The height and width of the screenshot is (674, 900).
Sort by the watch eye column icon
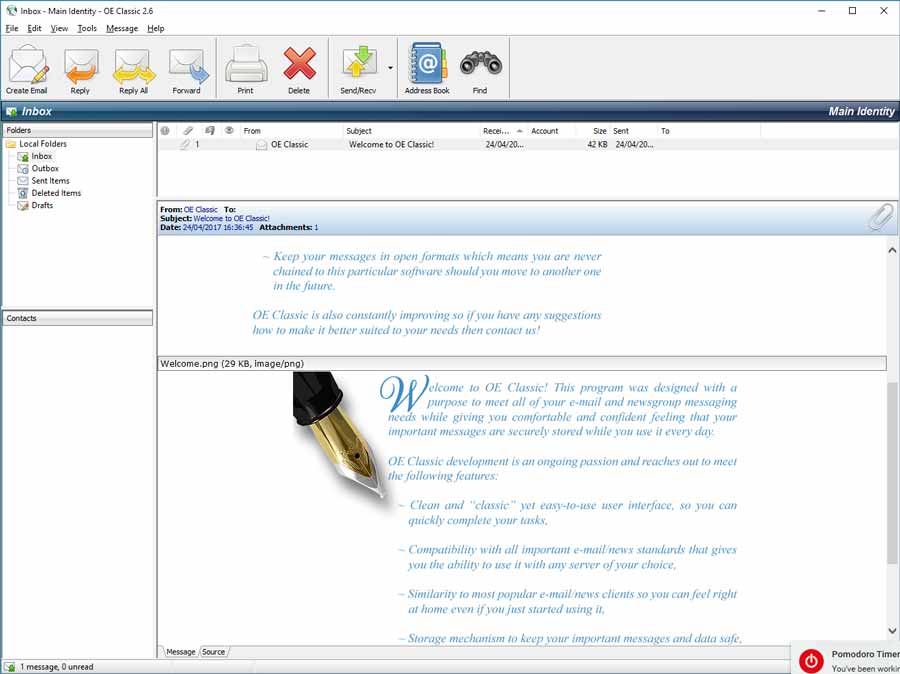point(229,131)
